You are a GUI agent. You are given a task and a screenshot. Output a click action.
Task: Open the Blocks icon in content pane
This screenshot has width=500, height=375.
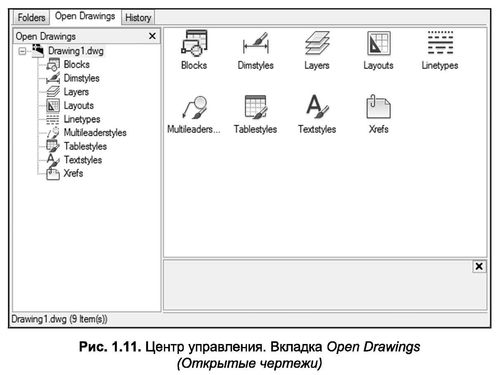[x=194, y=43]
